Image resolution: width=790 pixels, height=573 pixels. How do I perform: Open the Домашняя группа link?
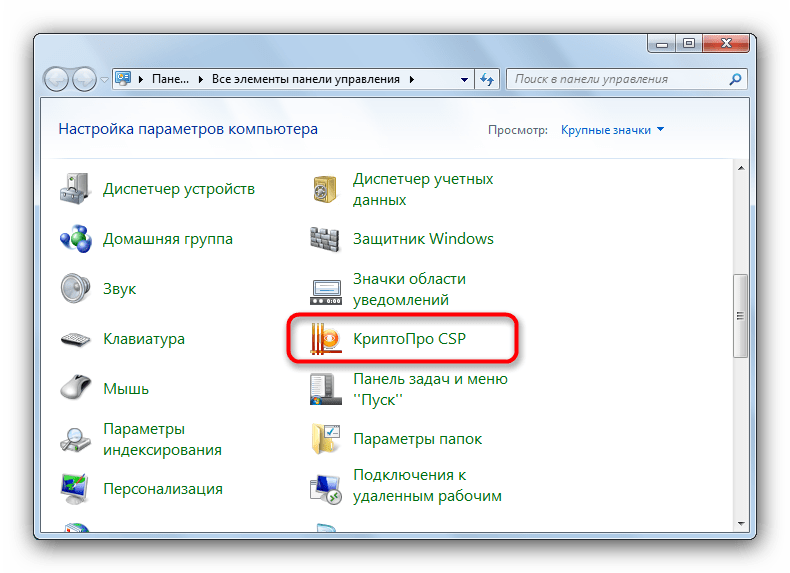pyautogui.click(x=168, y=239)
